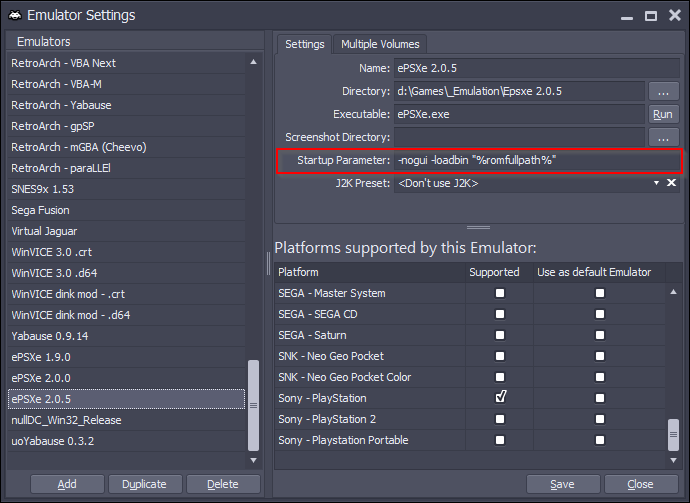The image size is (690, 503).
Task: Select nullDC_Win32_Release emulator
Action: [x=126, y=420]
